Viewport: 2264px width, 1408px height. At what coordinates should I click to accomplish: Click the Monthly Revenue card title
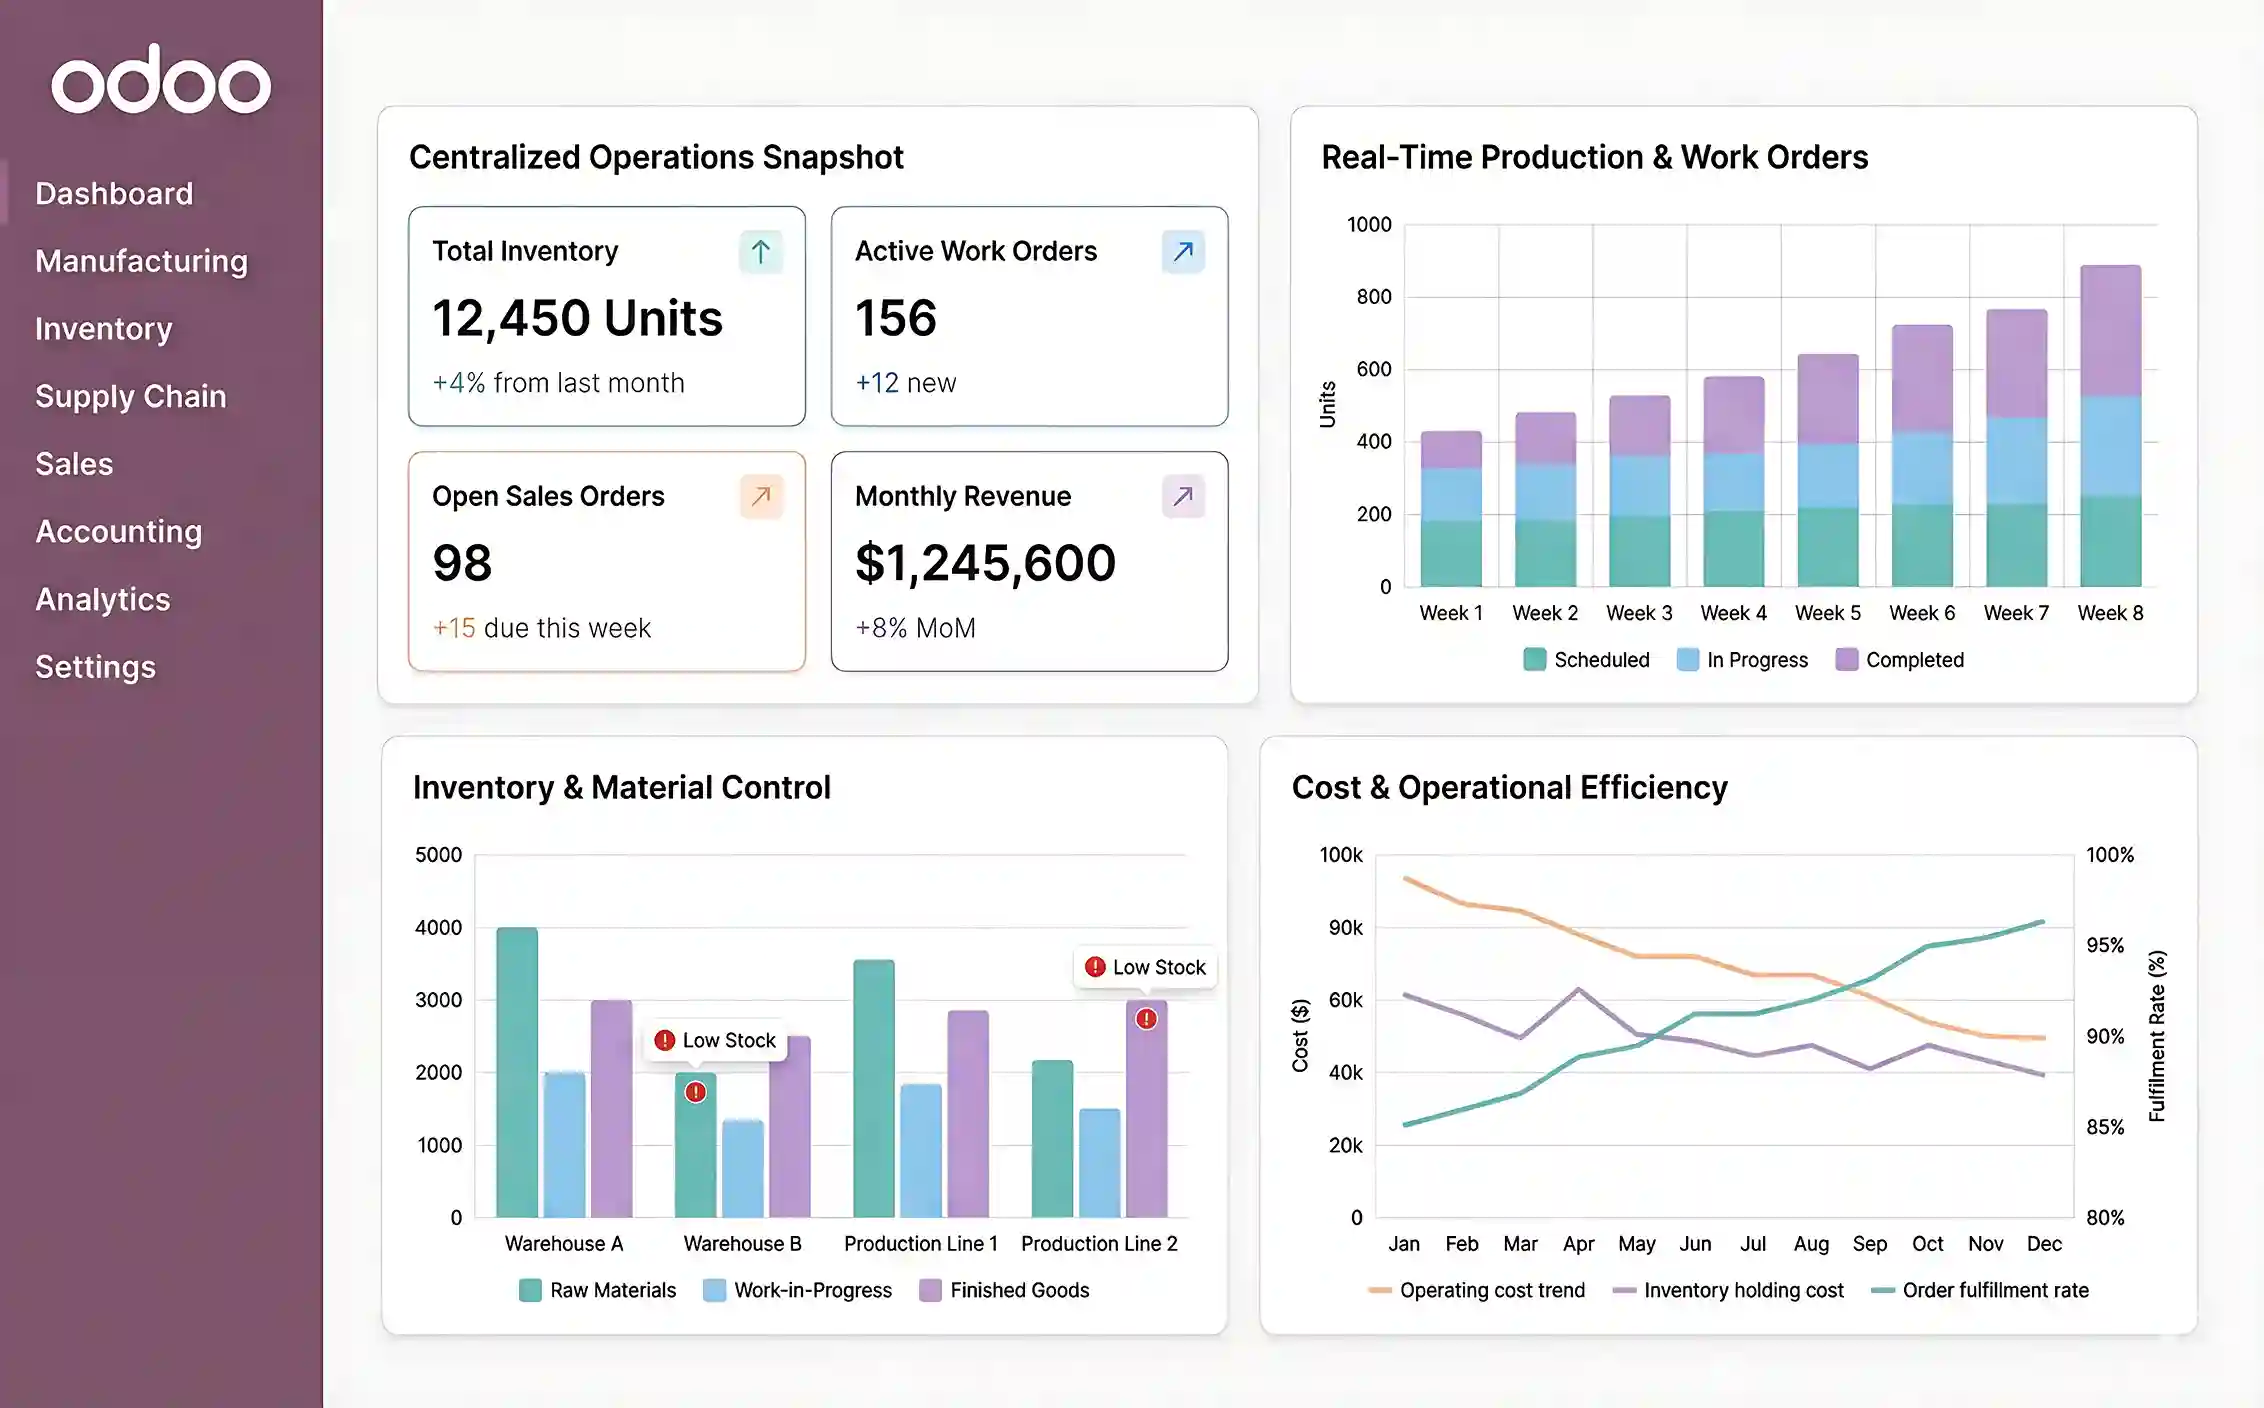point(963,496)
